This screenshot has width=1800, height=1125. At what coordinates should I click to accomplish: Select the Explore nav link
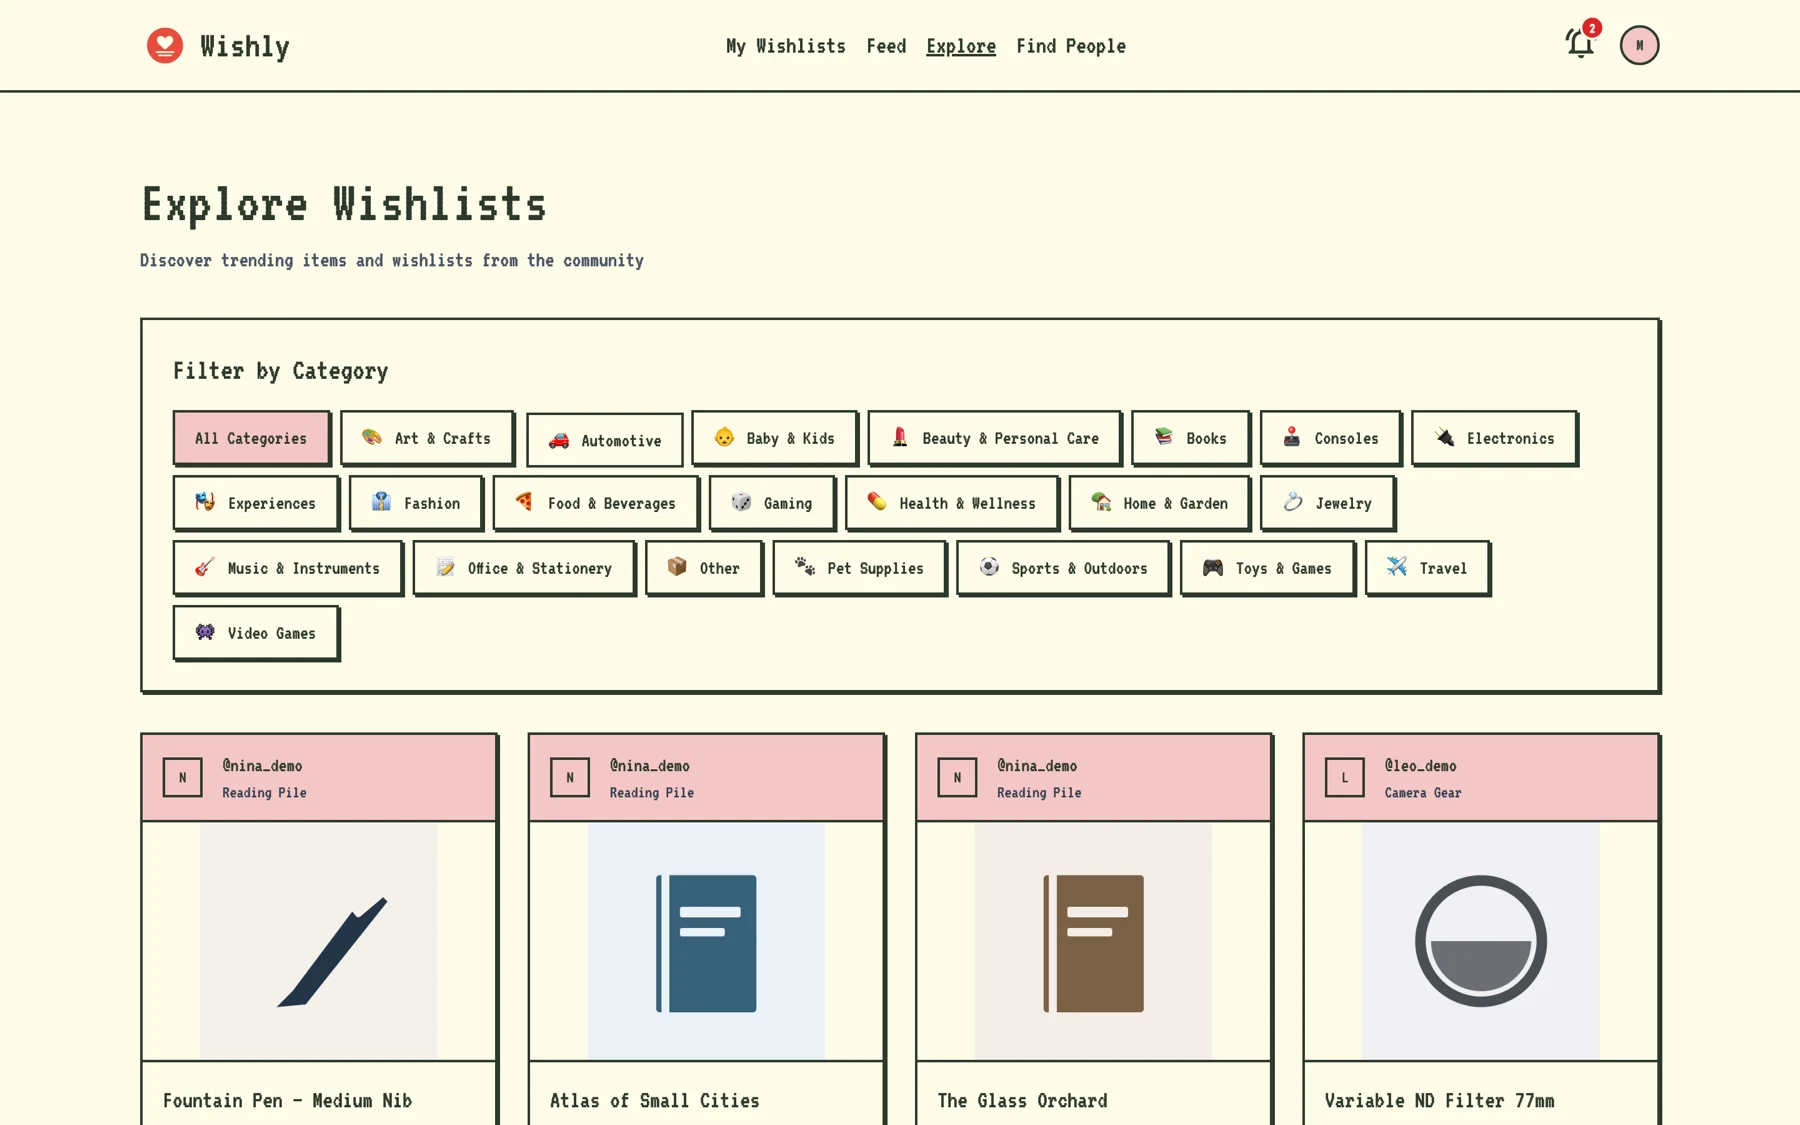(960, 46)
